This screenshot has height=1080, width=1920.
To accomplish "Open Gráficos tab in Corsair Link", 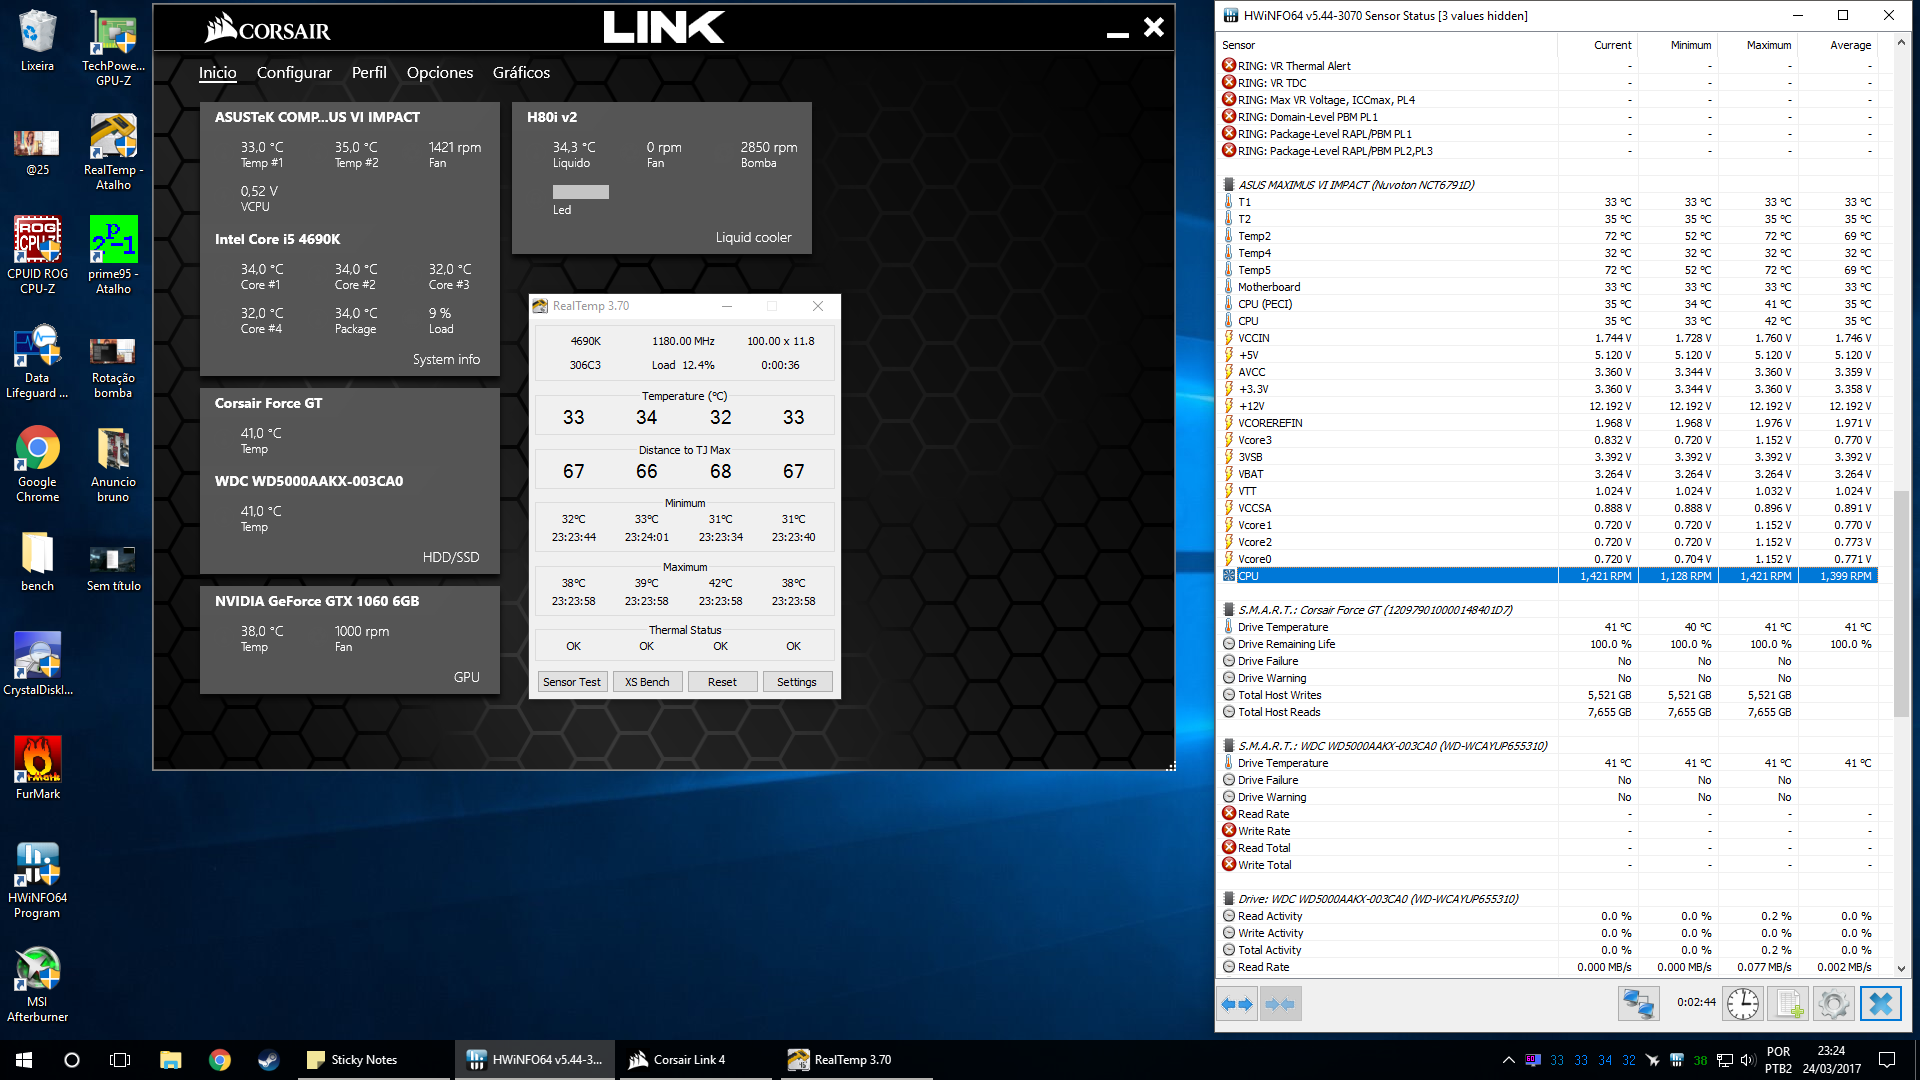I will 521,73.
